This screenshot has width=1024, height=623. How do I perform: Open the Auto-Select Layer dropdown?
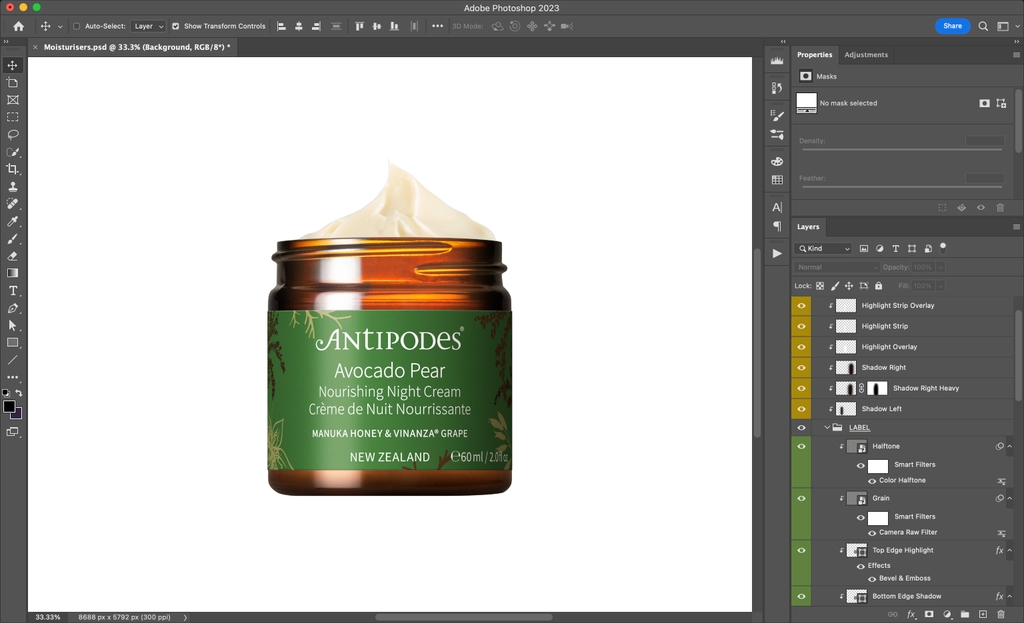tap(148, 26)
